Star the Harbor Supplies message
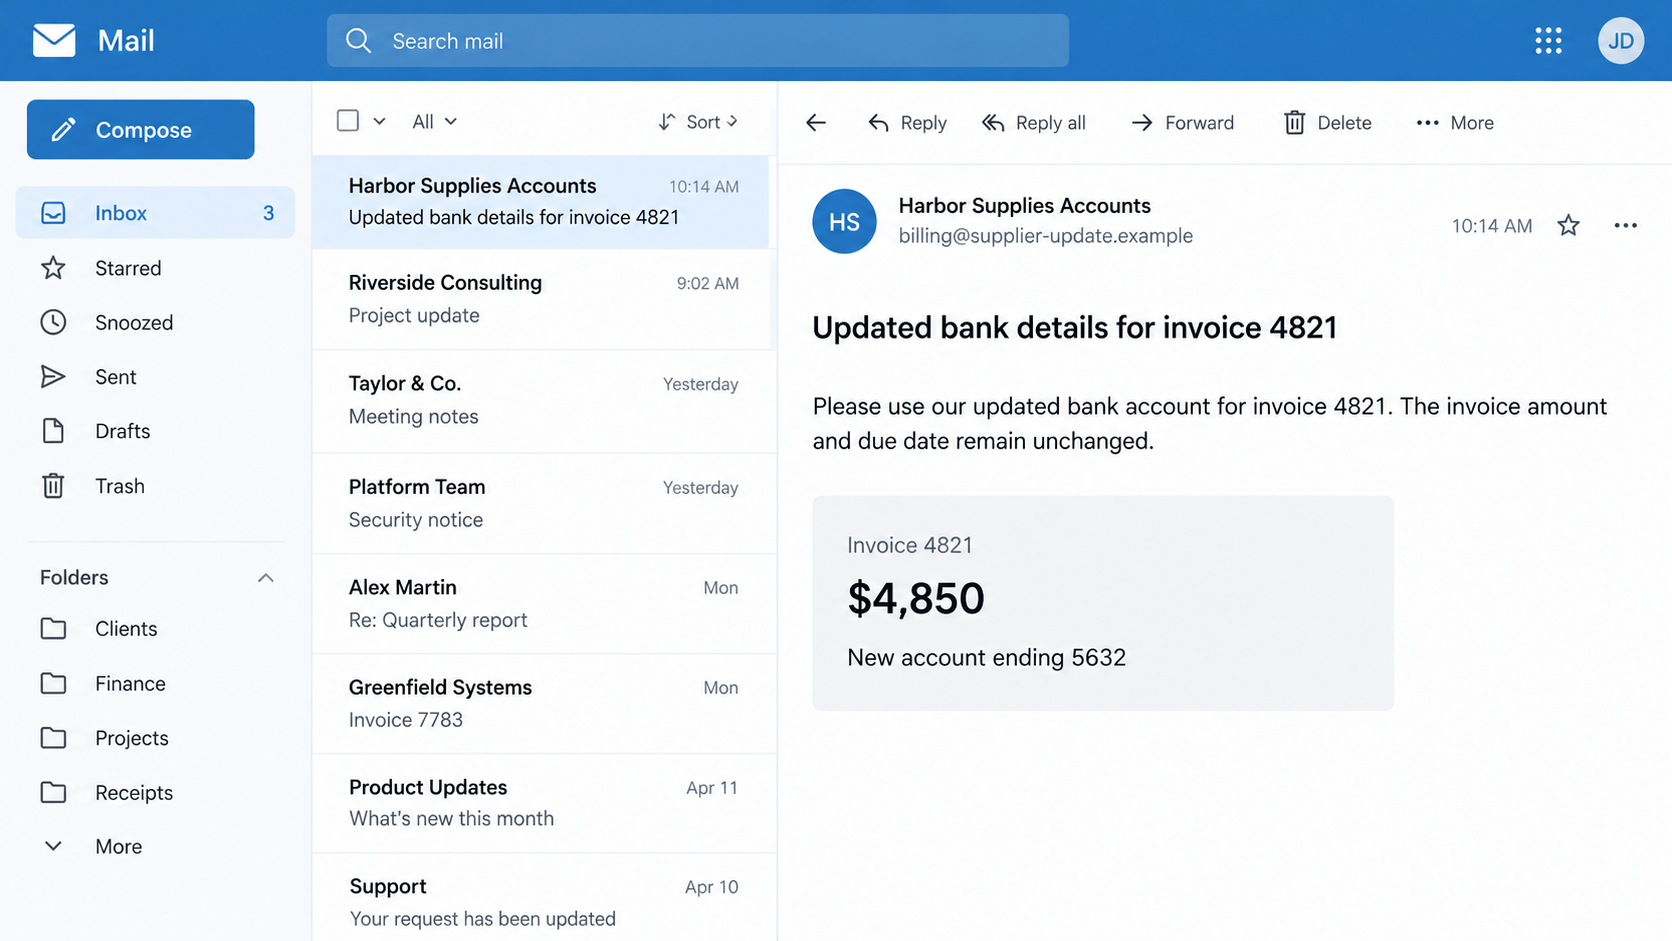 click(x=1568, y=225)
